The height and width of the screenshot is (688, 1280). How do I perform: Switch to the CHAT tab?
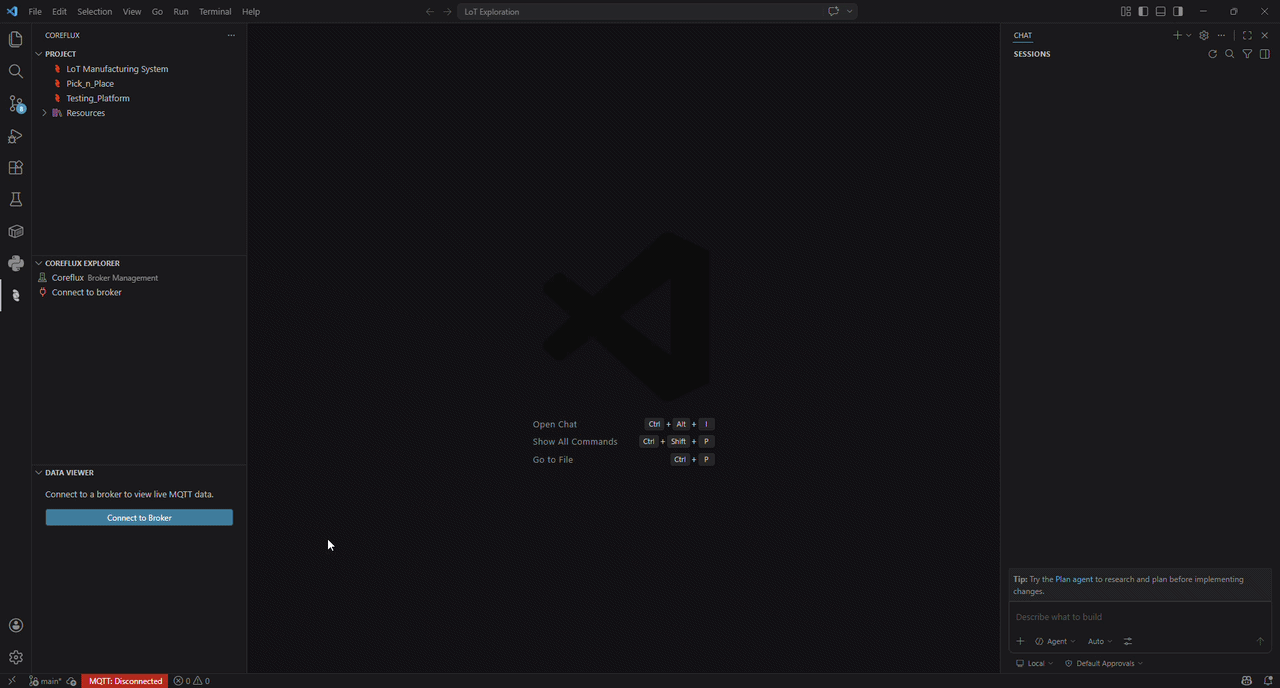[1022, 35]
